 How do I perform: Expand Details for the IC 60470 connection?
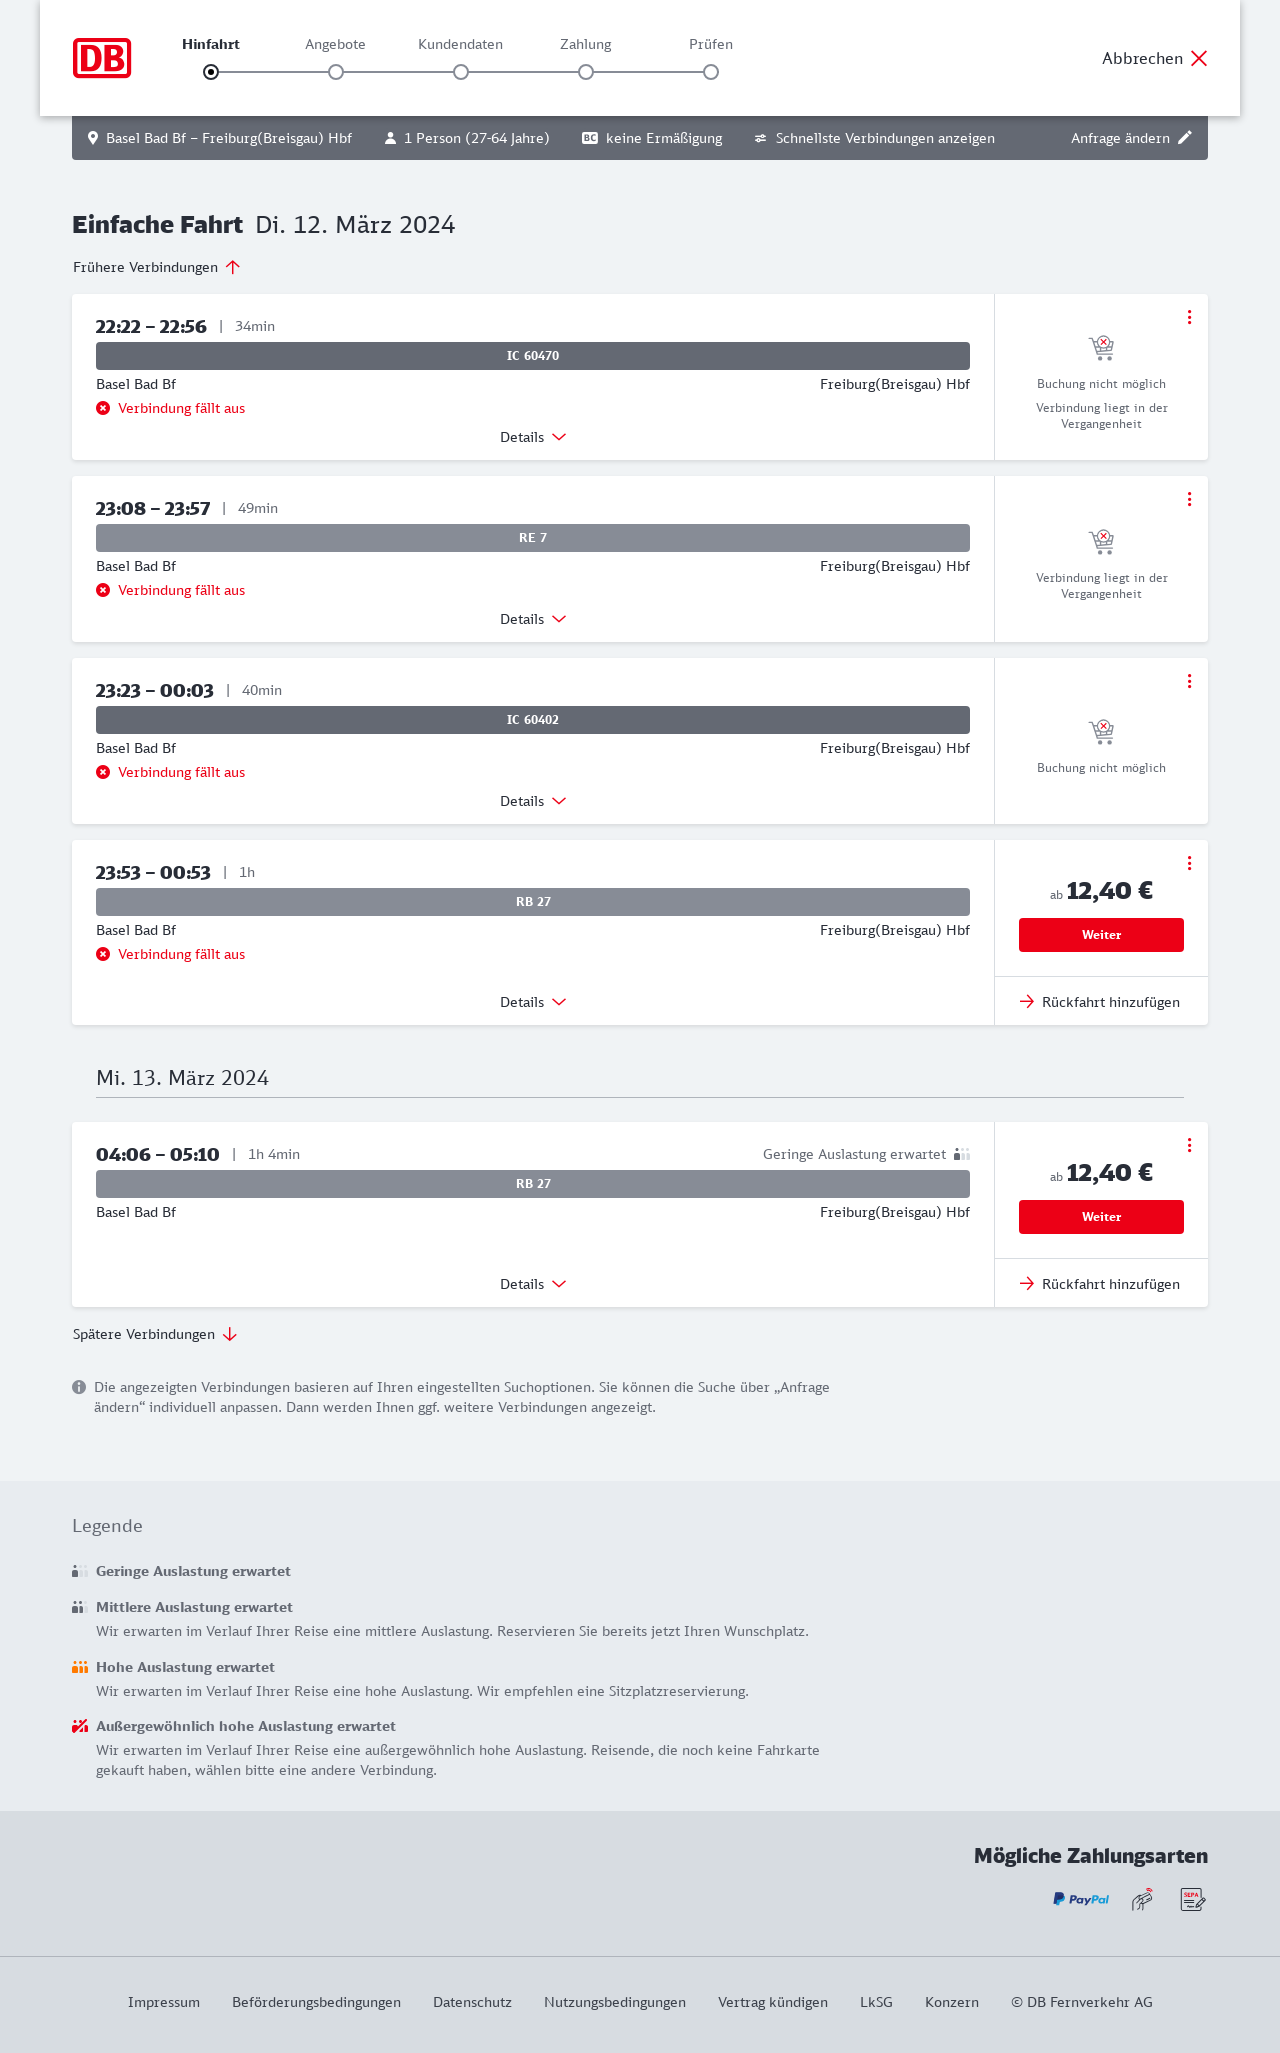click(x=533, y=437)
